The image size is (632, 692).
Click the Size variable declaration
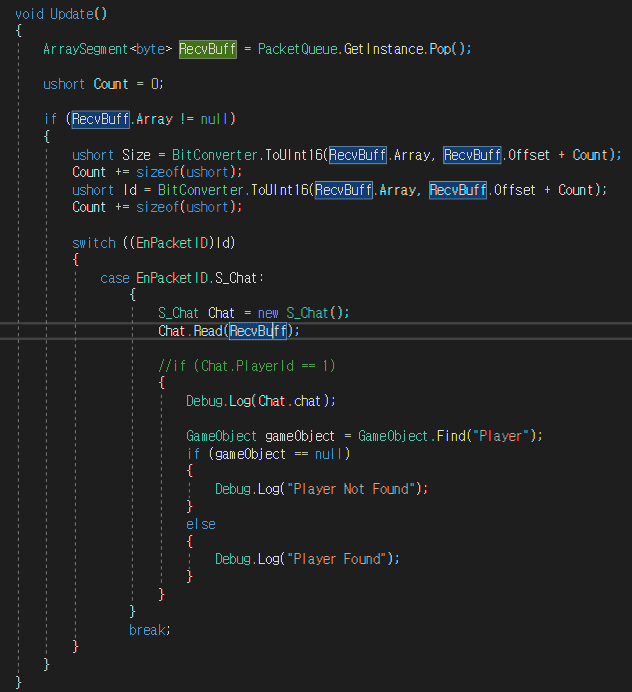coord(136,155)
